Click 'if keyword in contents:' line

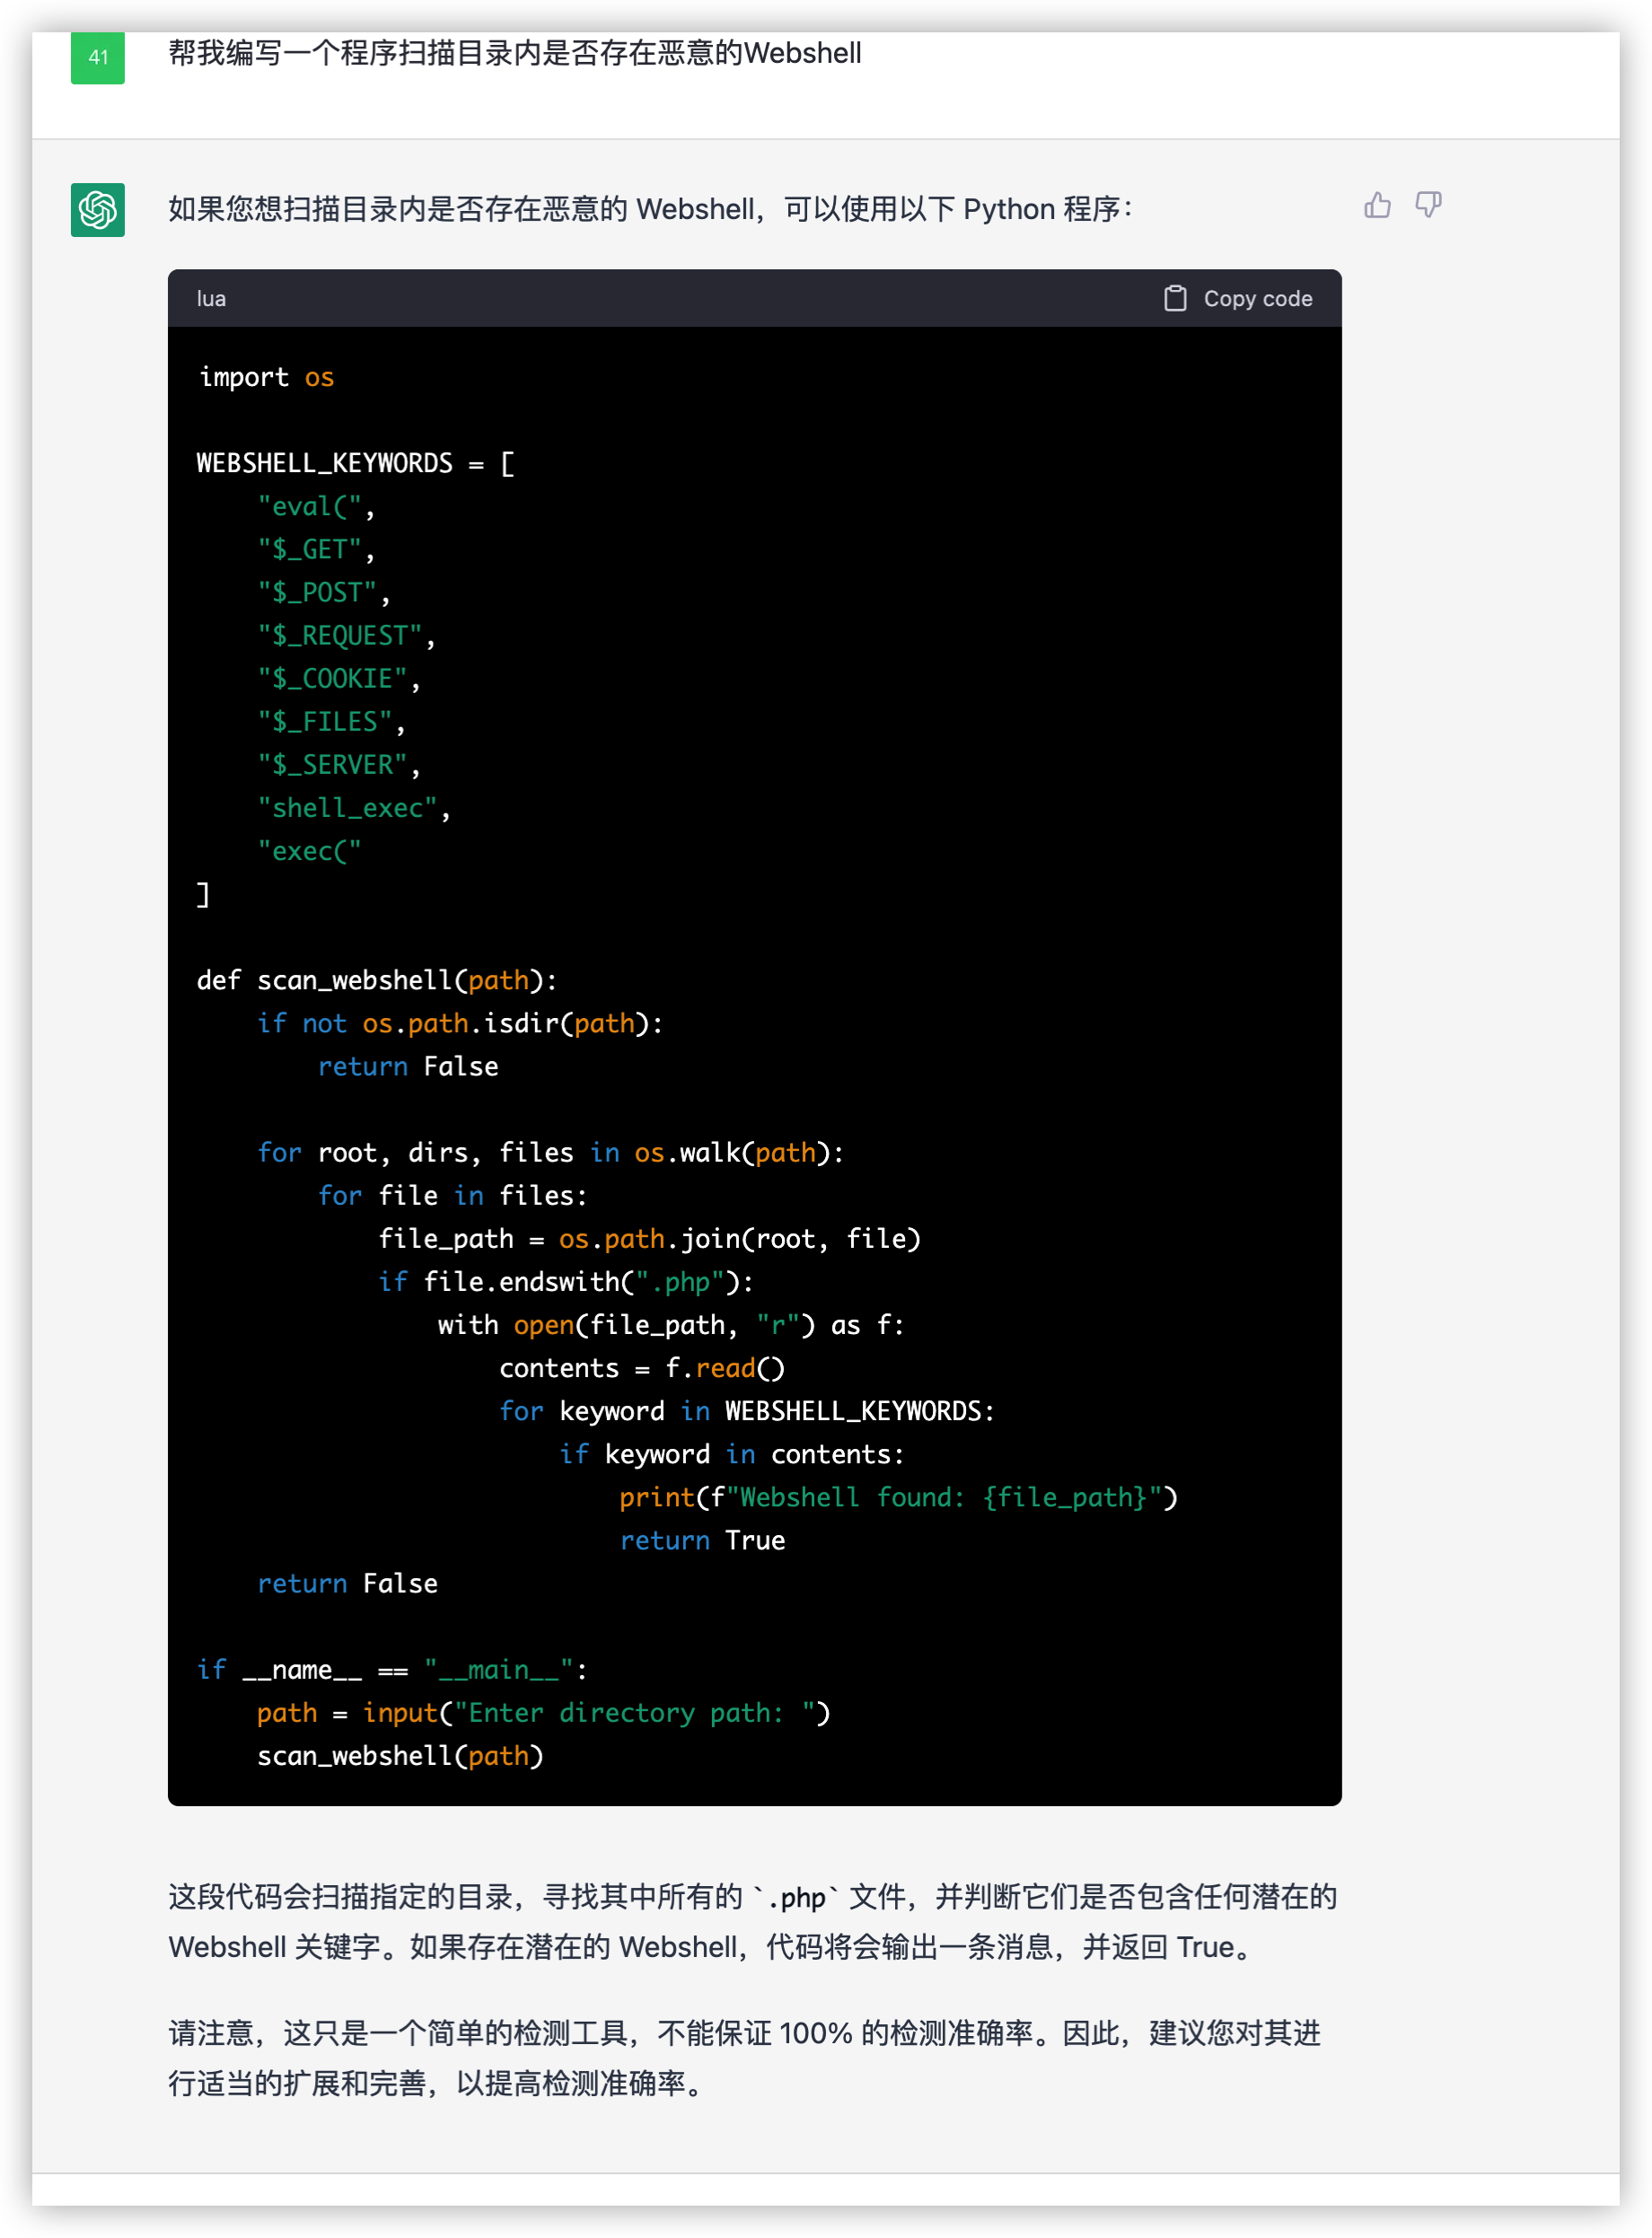[x=732, y=1453]
